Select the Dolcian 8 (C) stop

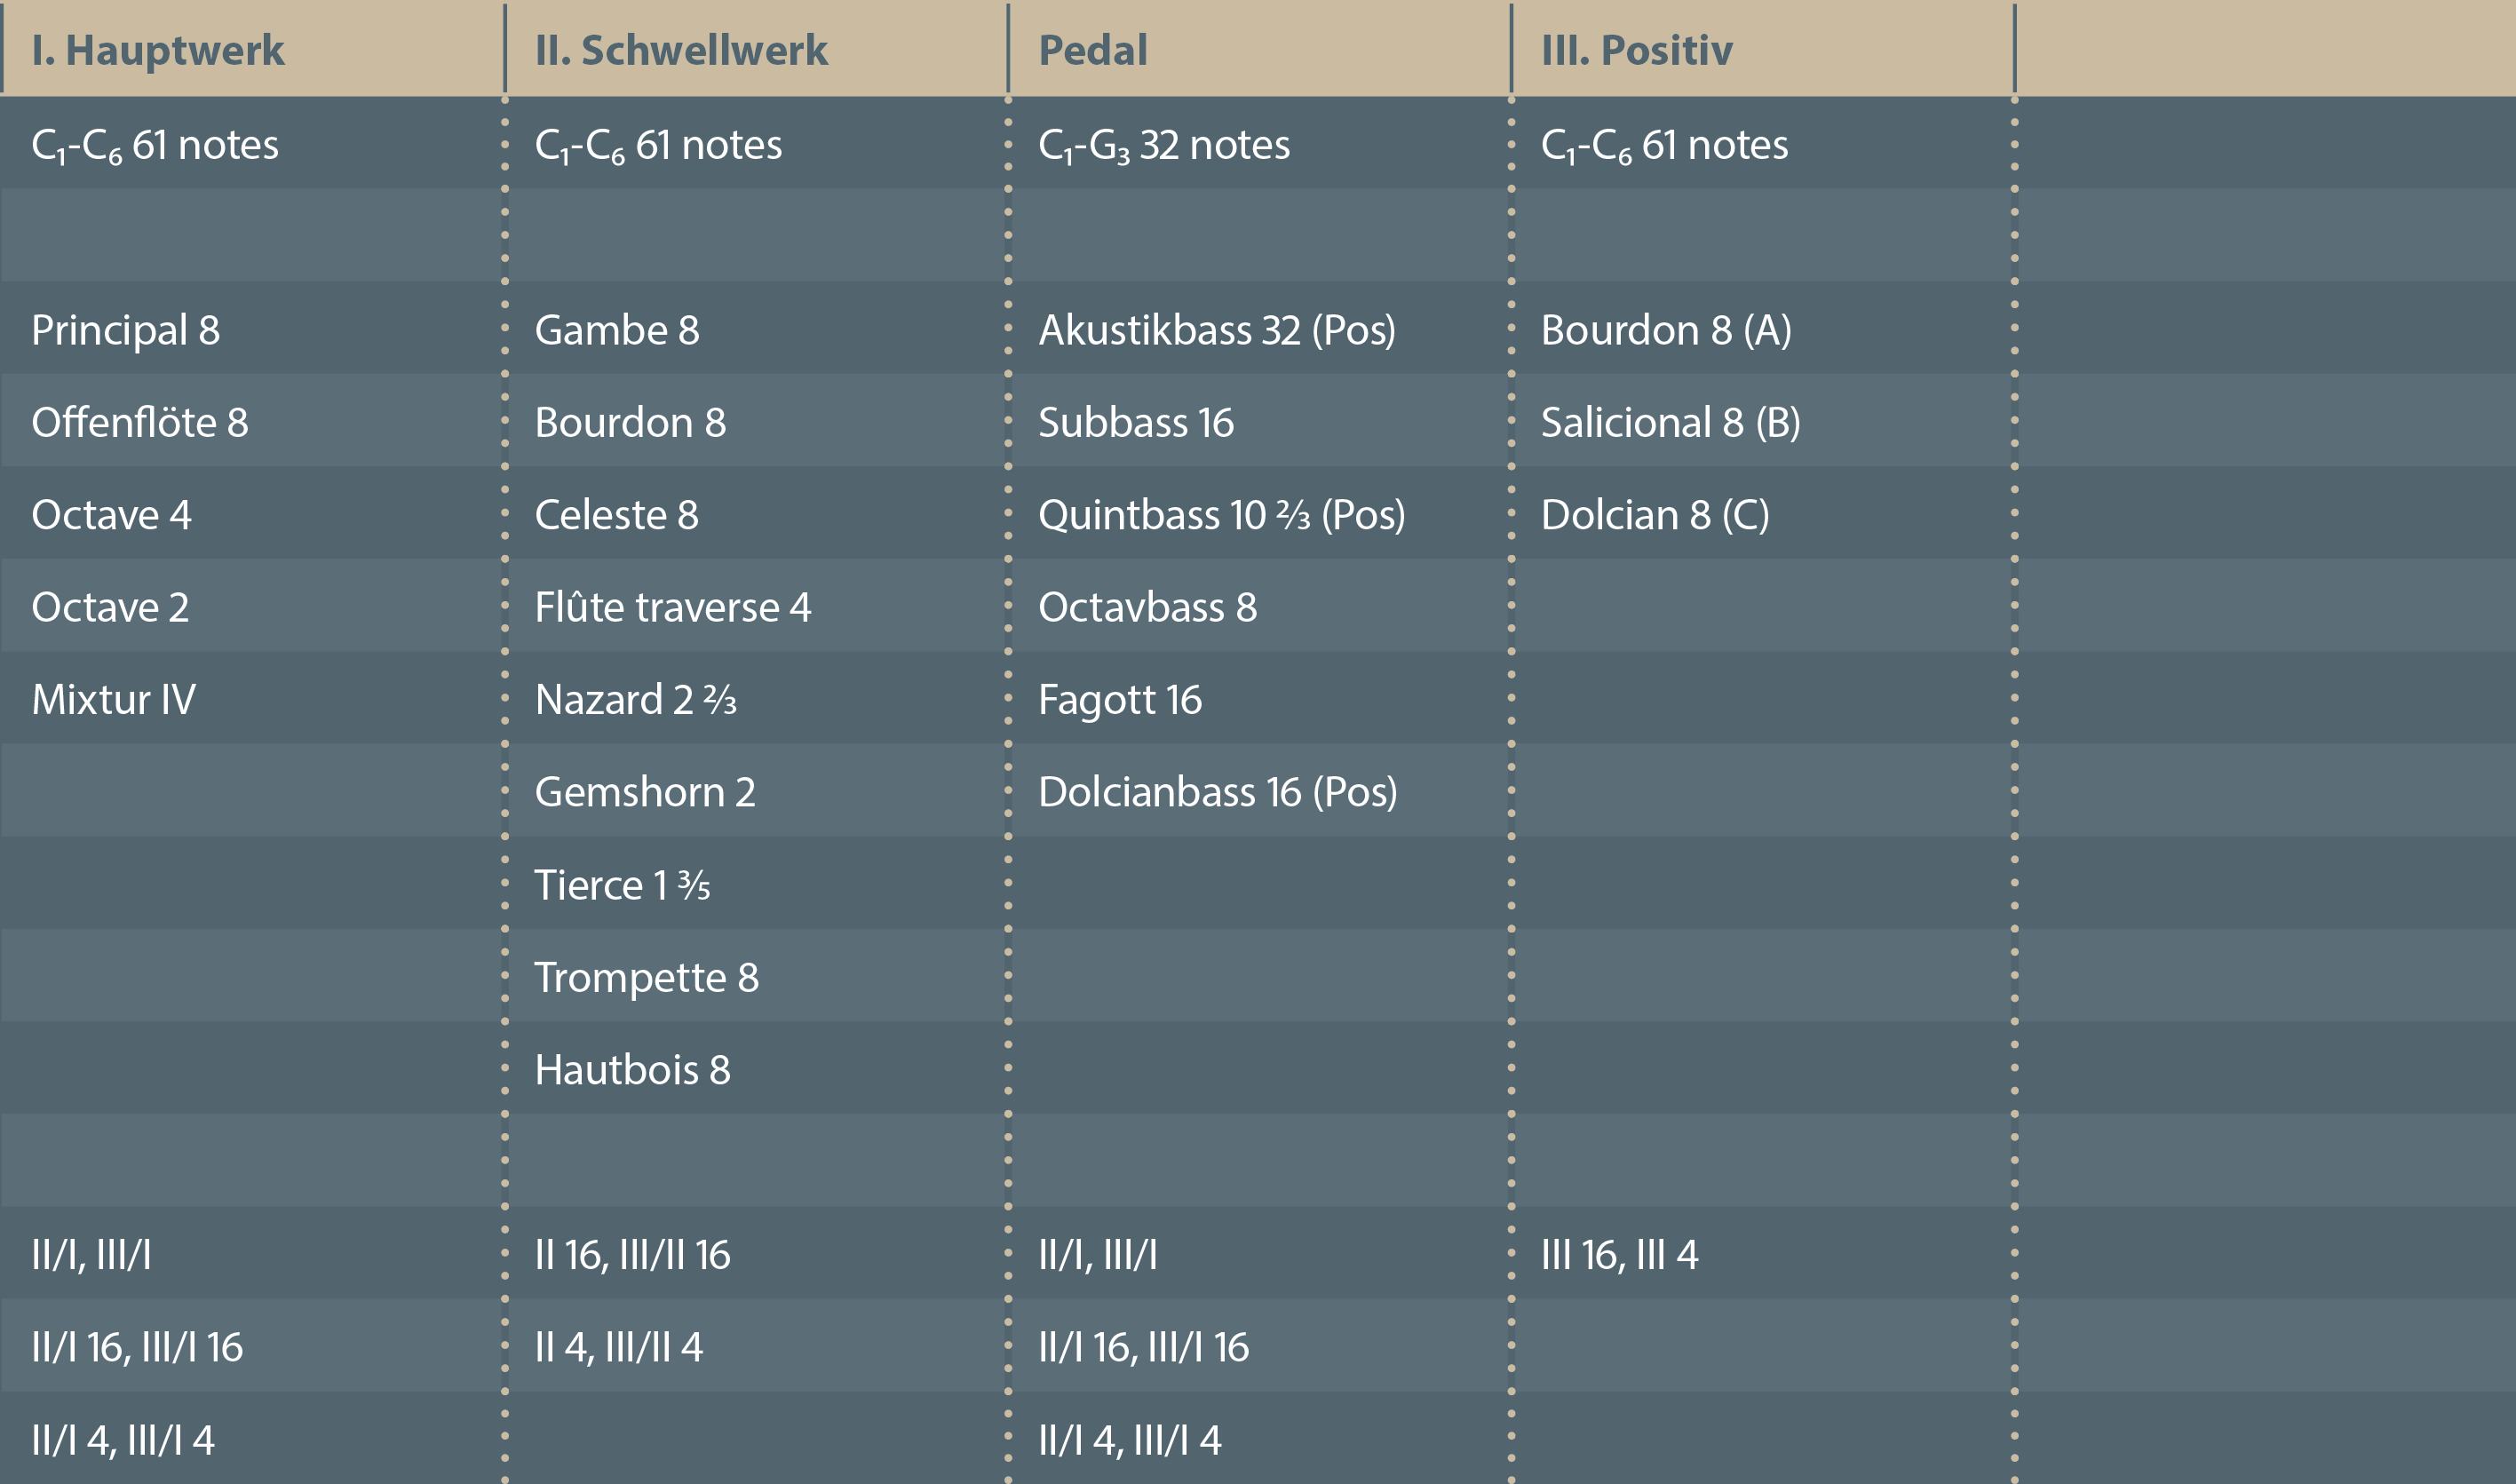click(1655, 515)
